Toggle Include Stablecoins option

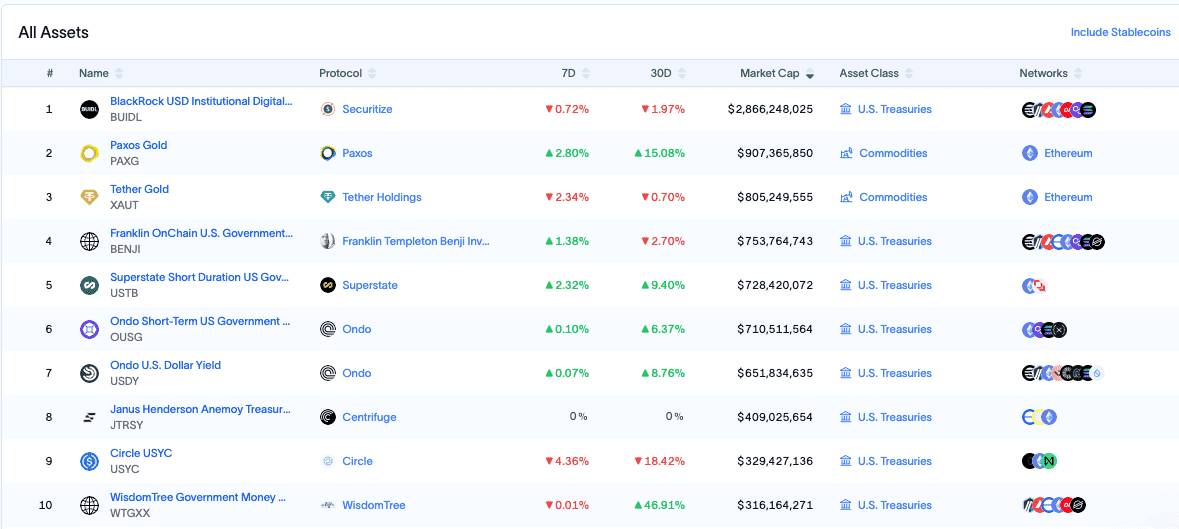click(x=1120, y=32)
